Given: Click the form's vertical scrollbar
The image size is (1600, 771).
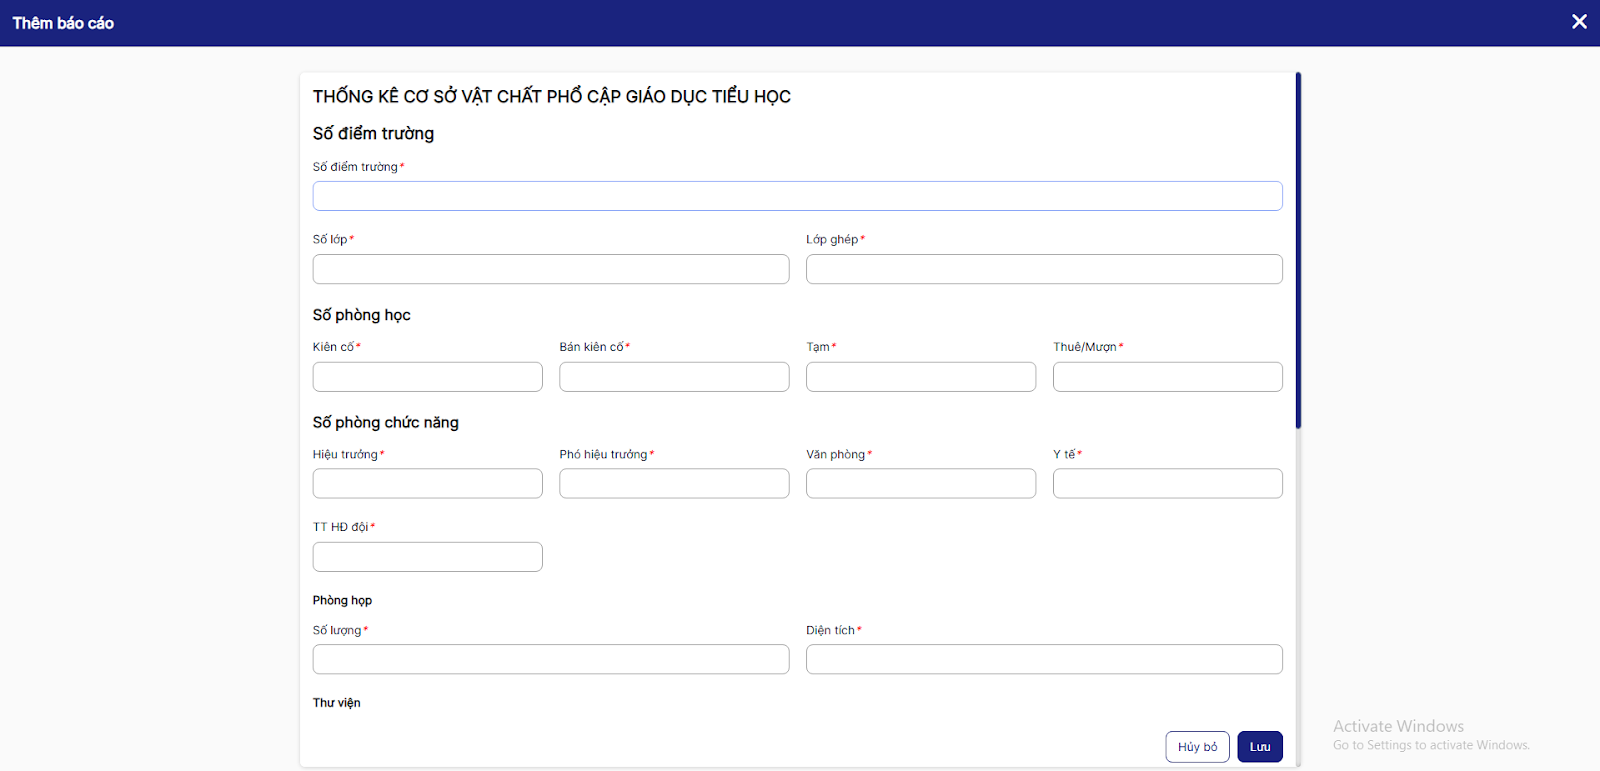Looking at the screenshot, I should click(1298, 250).
